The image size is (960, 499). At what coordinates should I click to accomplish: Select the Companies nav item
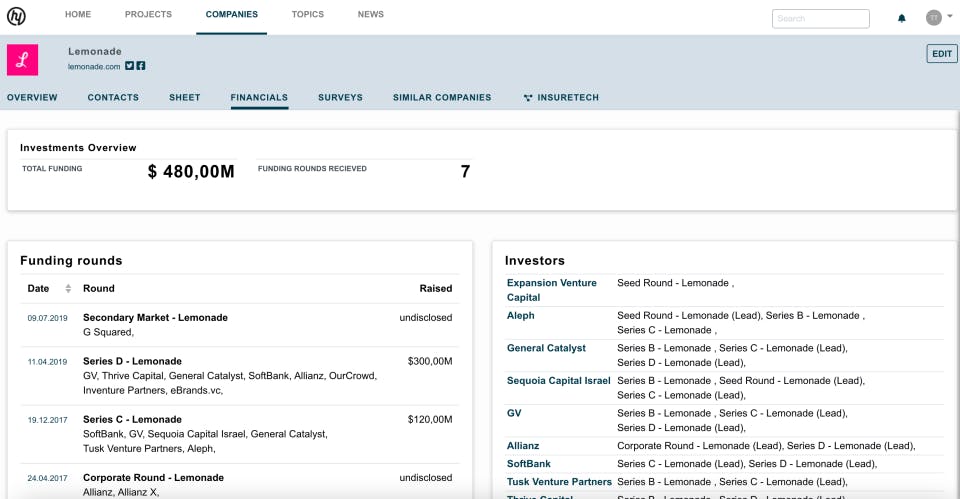[x=231, y=14]
